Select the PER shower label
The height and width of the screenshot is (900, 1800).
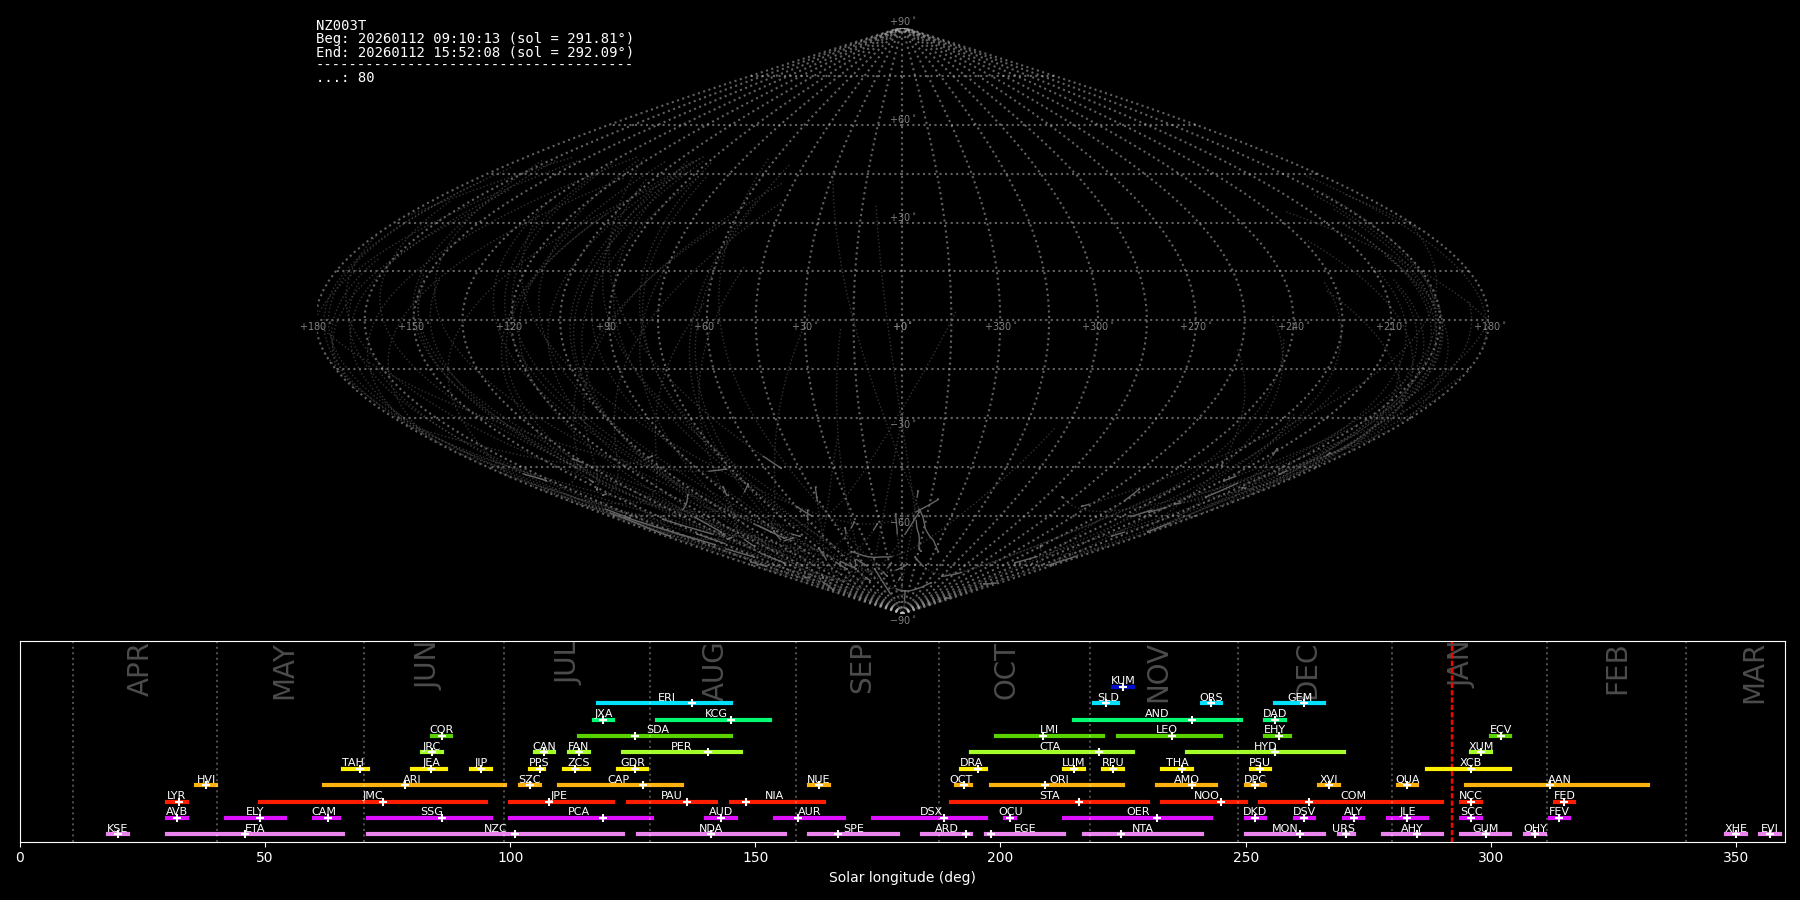[x=681, y=747]
